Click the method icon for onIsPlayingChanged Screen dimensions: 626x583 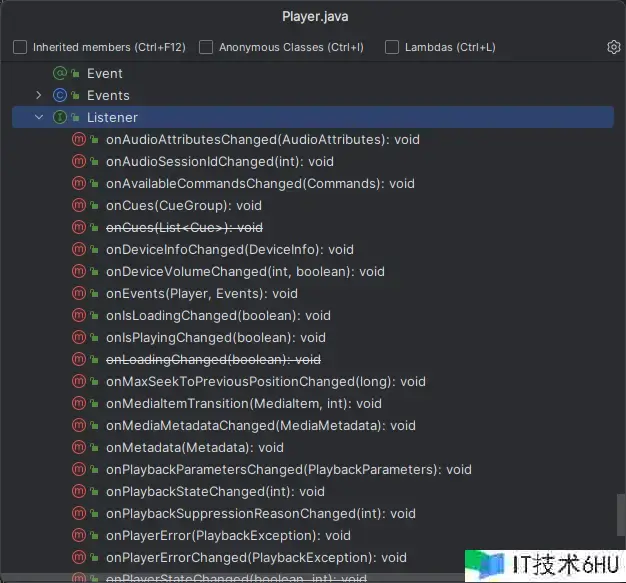click(x=79, y=337)
